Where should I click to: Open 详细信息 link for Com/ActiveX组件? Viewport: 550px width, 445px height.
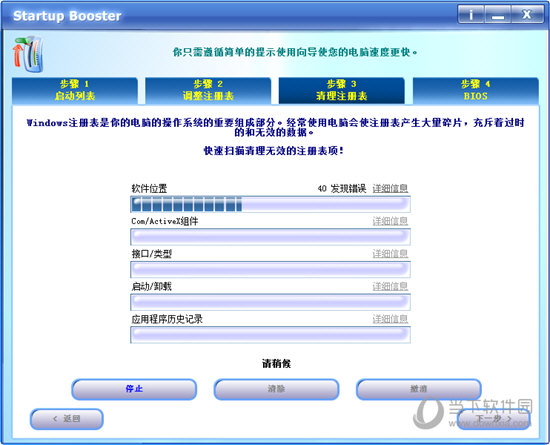(x=390, y=221)
